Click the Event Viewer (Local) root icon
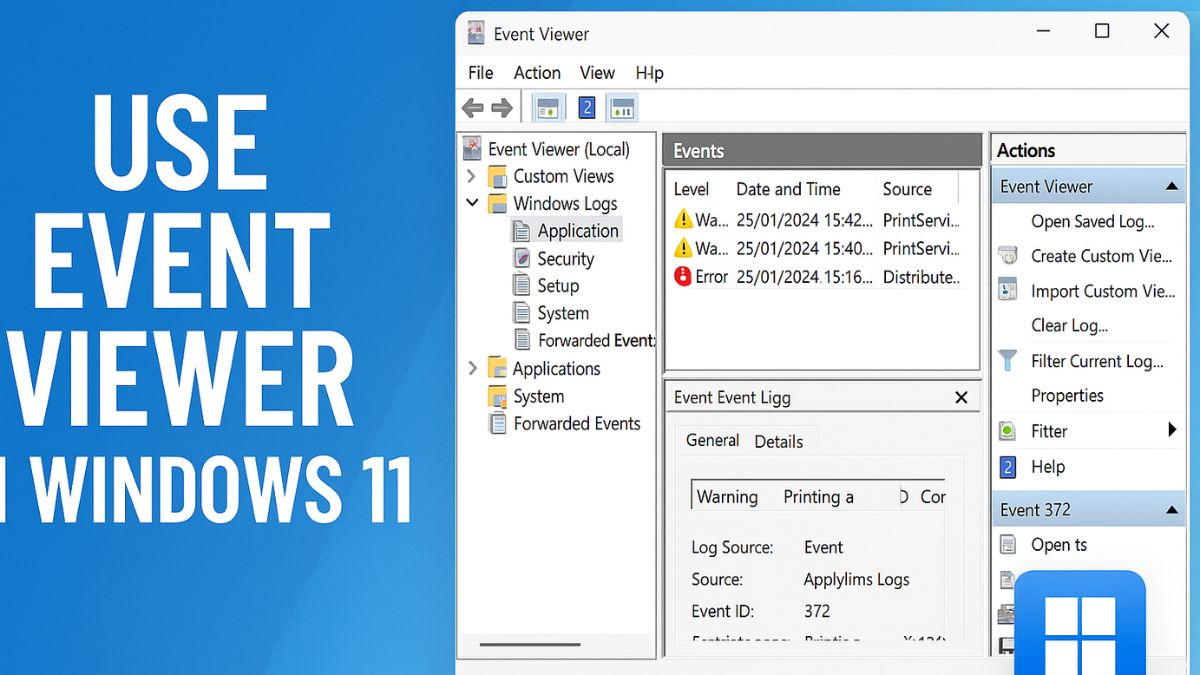 tap(472, 149)
